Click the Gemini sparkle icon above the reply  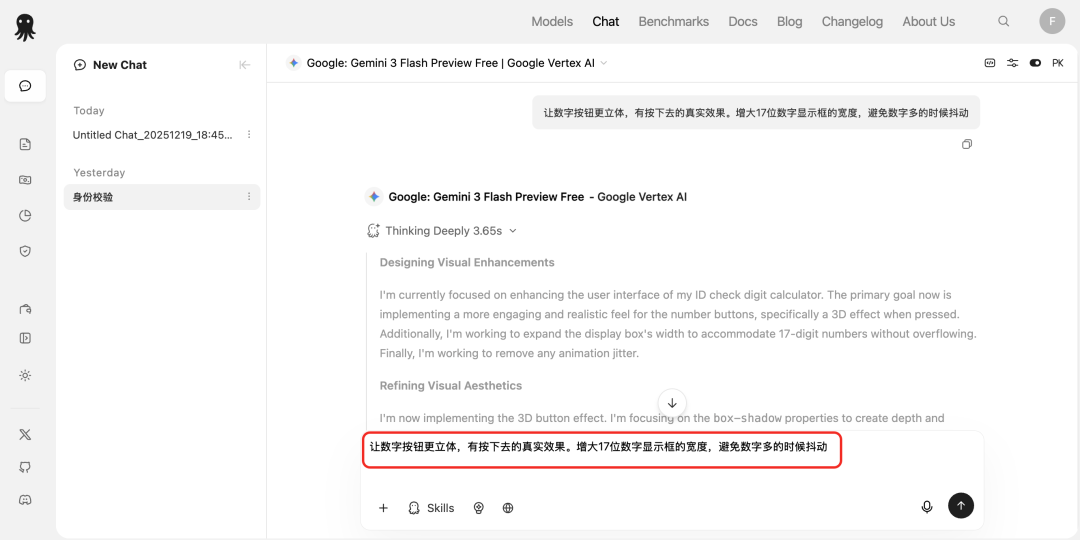(x=374, y=197)
